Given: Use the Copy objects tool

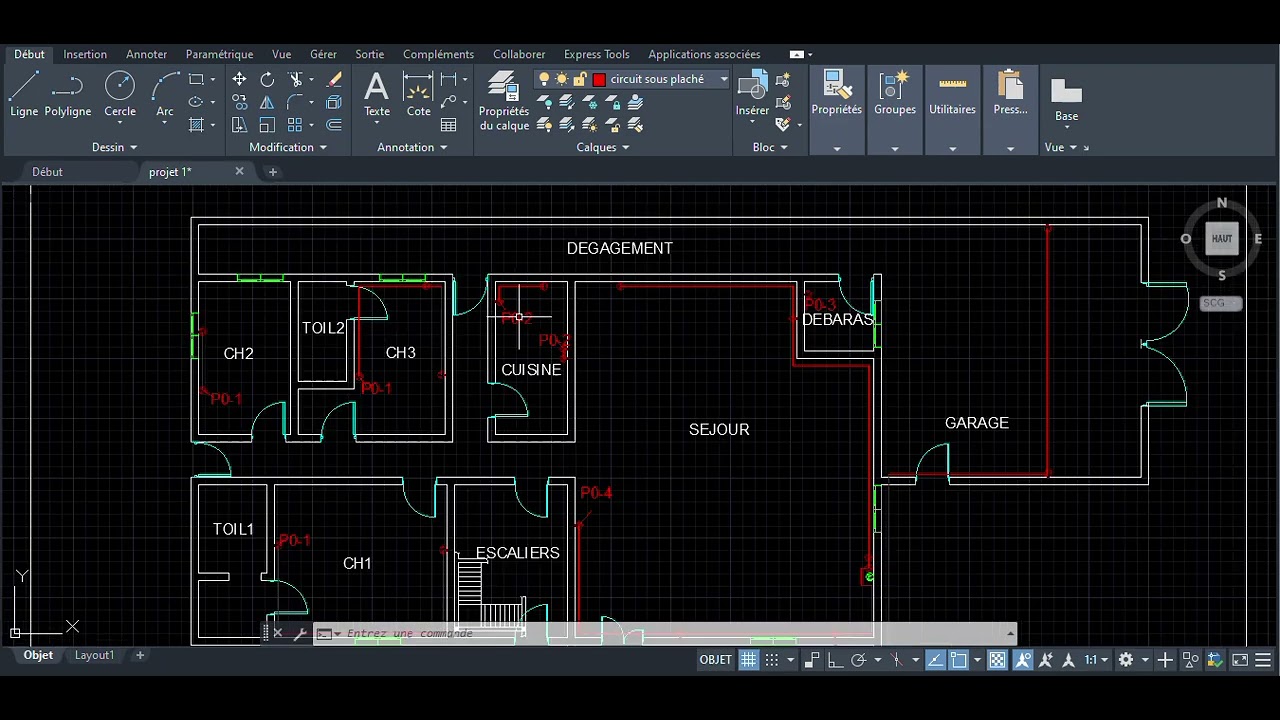Looking at the screenshot, I should [x=239, y=102].
